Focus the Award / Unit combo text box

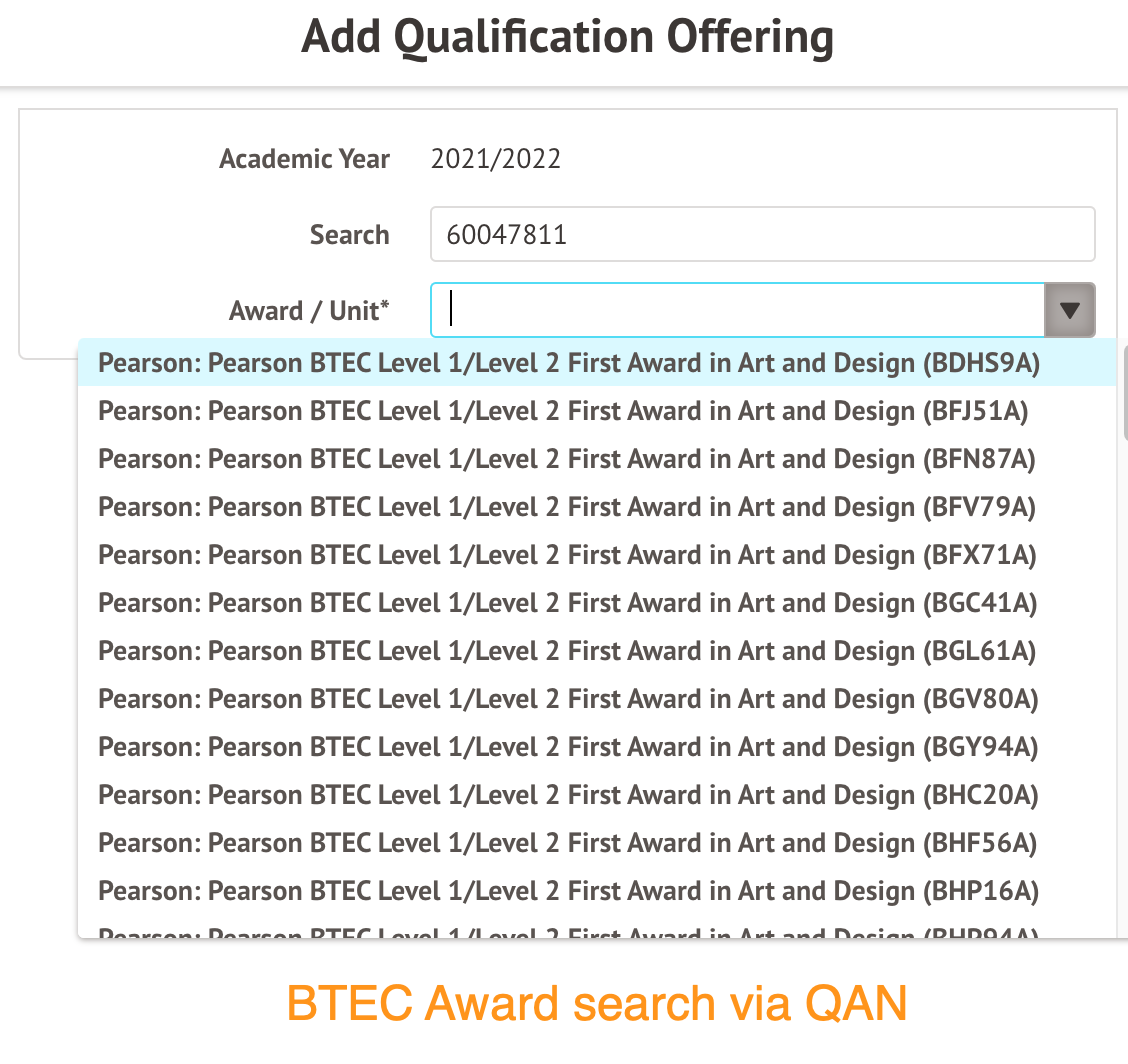tap(737, 310)
